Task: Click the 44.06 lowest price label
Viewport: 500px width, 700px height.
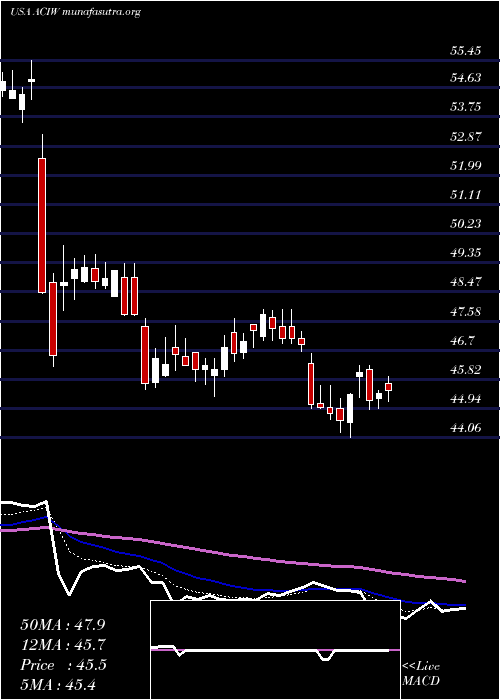Action: pos(466,428)
